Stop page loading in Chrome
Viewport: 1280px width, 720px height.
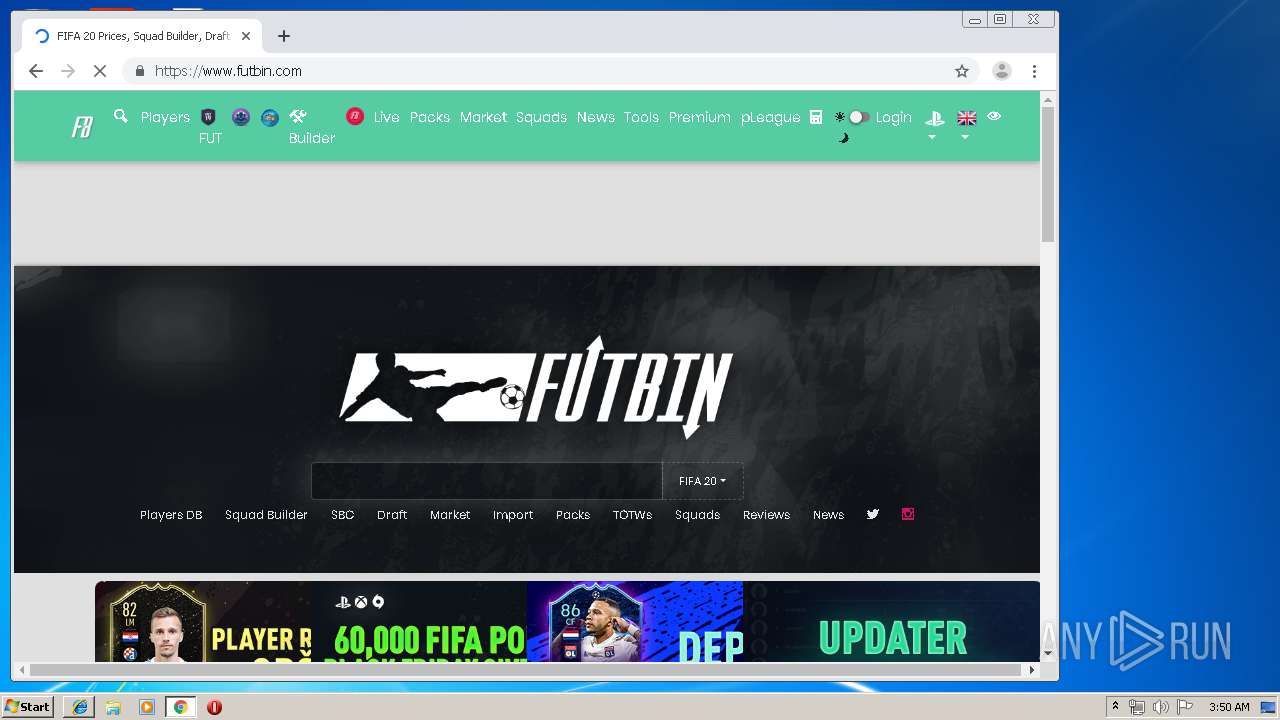click(x=100, y=71)
